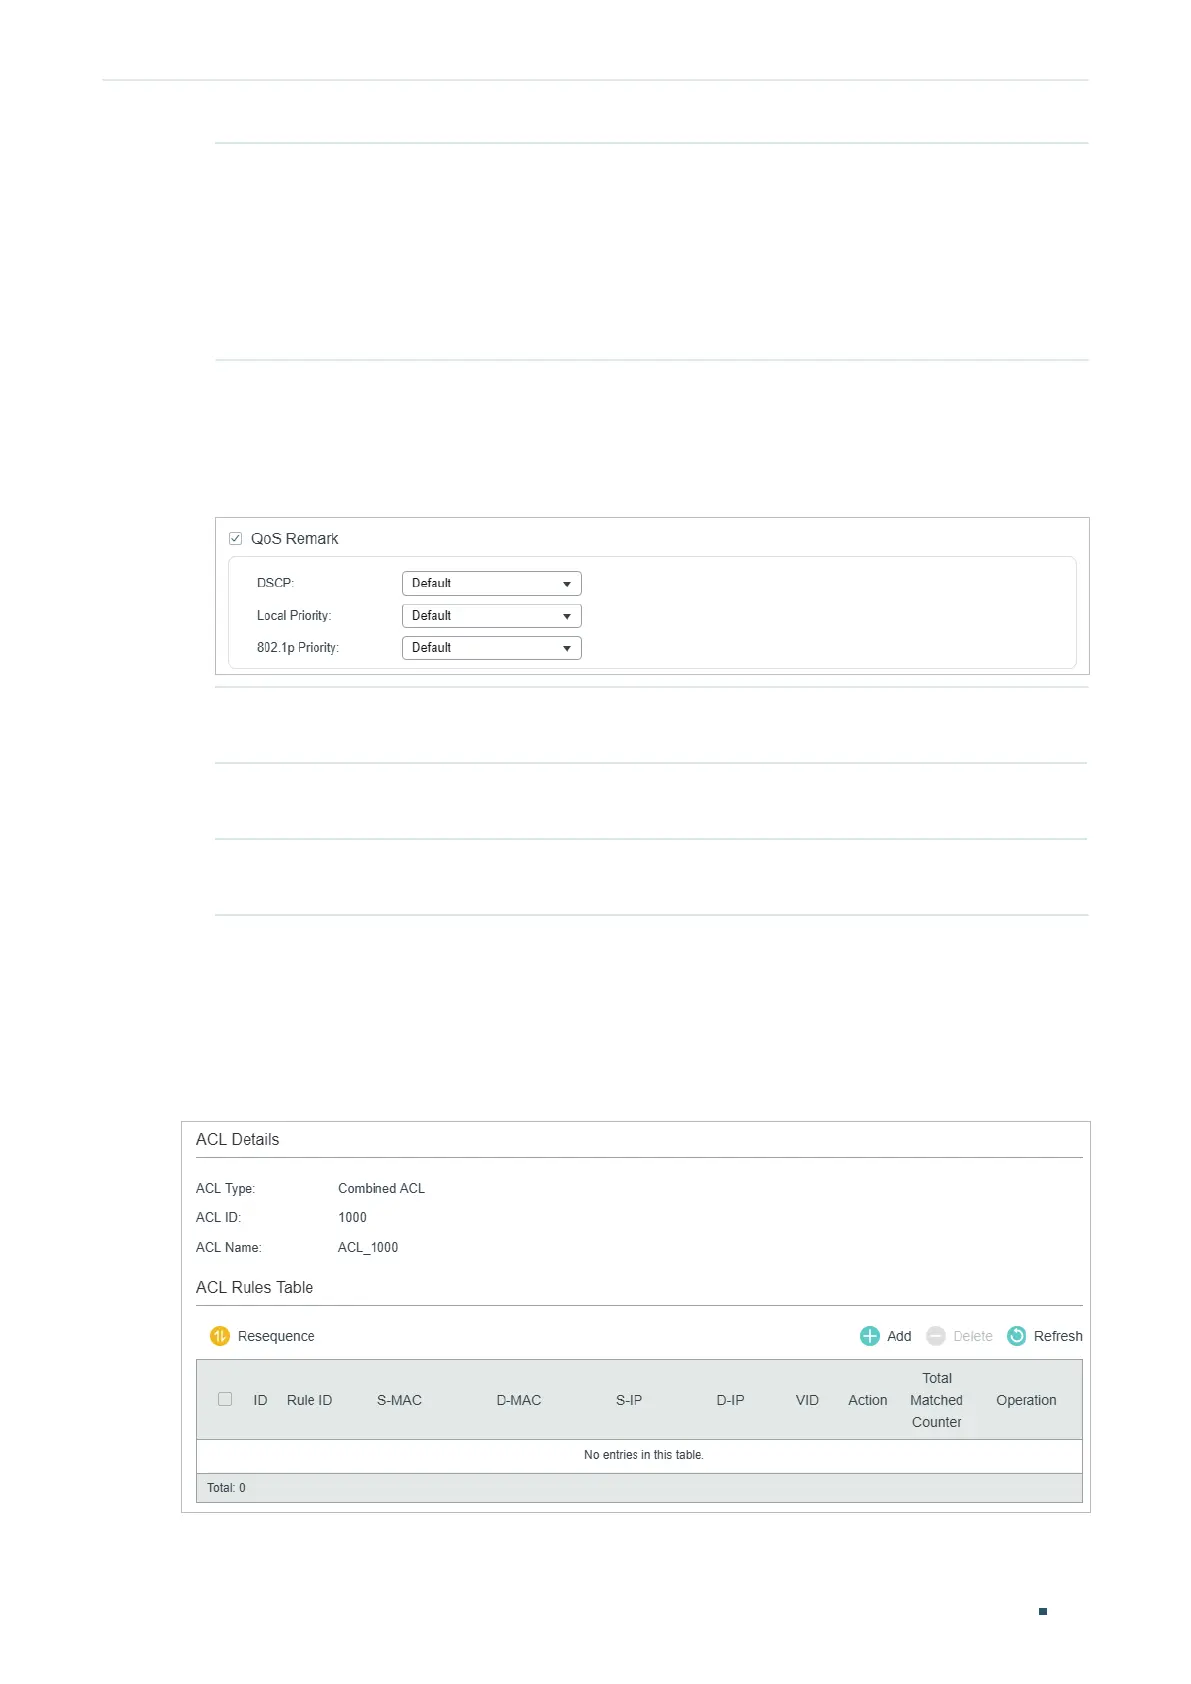Click the Add button label
The height and width of the screenshot is (1684, 1191).
pyautogui.click(x=899, y=1336)
